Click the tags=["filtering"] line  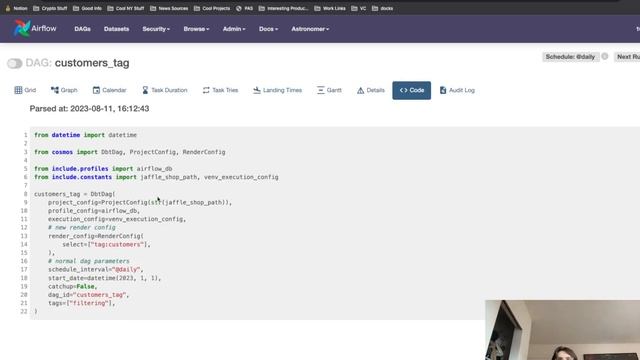pyautogui.click(x=82, y=303)
